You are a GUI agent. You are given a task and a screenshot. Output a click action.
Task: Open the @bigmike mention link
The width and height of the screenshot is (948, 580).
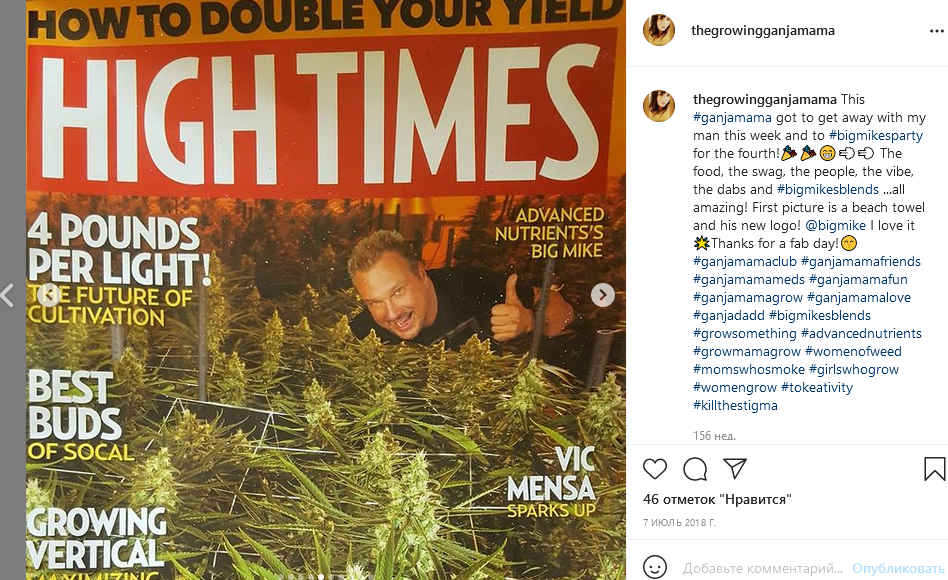pos(835,226)
